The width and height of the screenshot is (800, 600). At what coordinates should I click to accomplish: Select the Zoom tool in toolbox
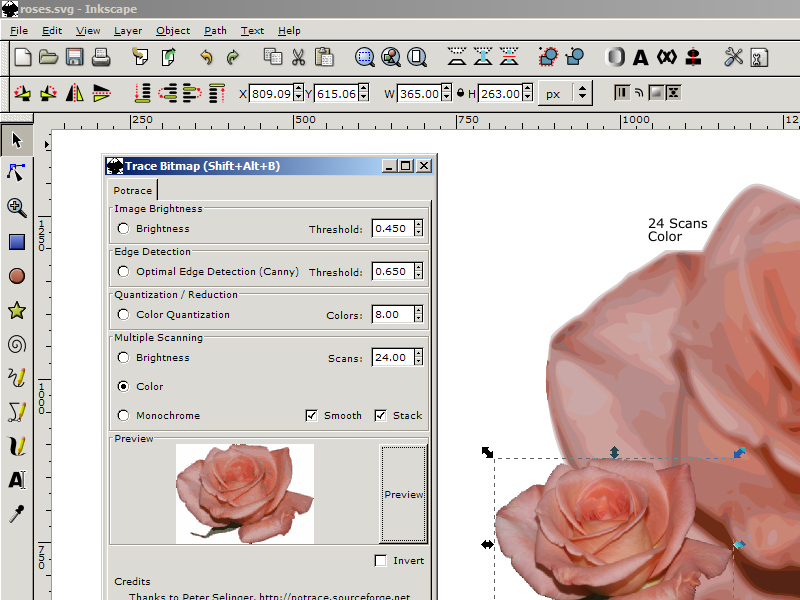tap(16, 207)
